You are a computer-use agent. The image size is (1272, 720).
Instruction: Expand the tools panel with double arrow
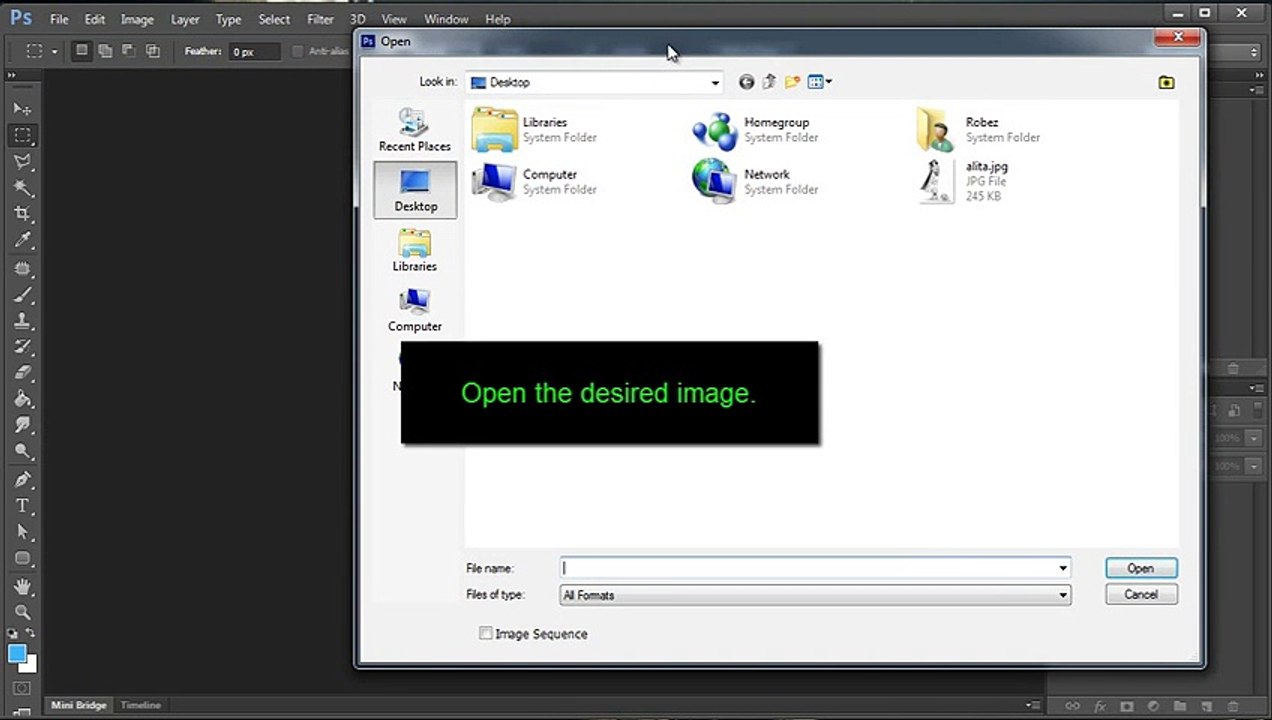pos(12,75)
